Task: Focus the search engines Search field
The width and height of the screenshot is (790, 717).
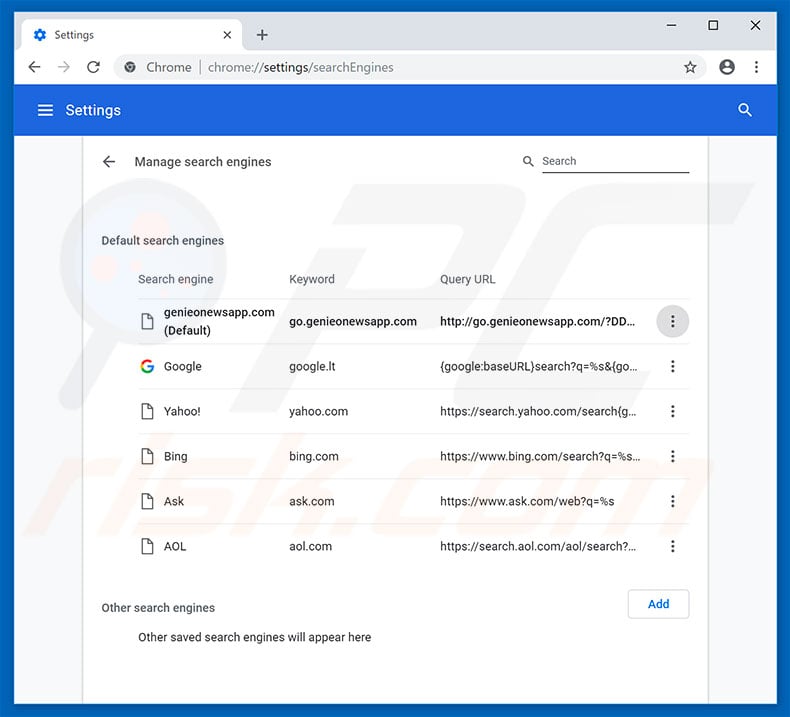Action: pos(615,161)
